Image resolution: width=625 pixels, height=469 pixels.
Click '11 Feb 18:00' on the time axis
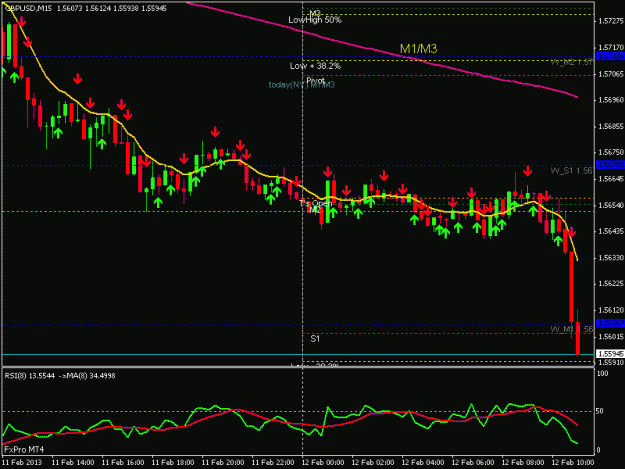[x=173, y=463]
